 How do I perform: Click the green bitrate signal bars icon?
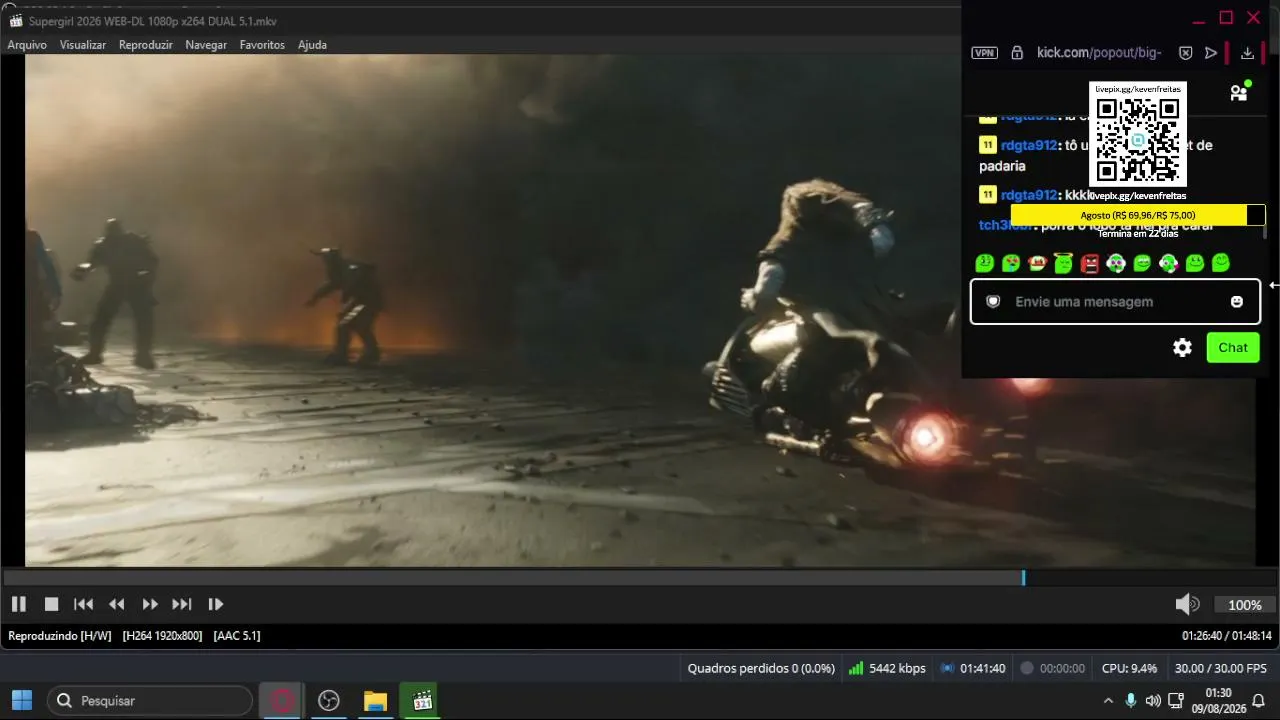point(855,668)
